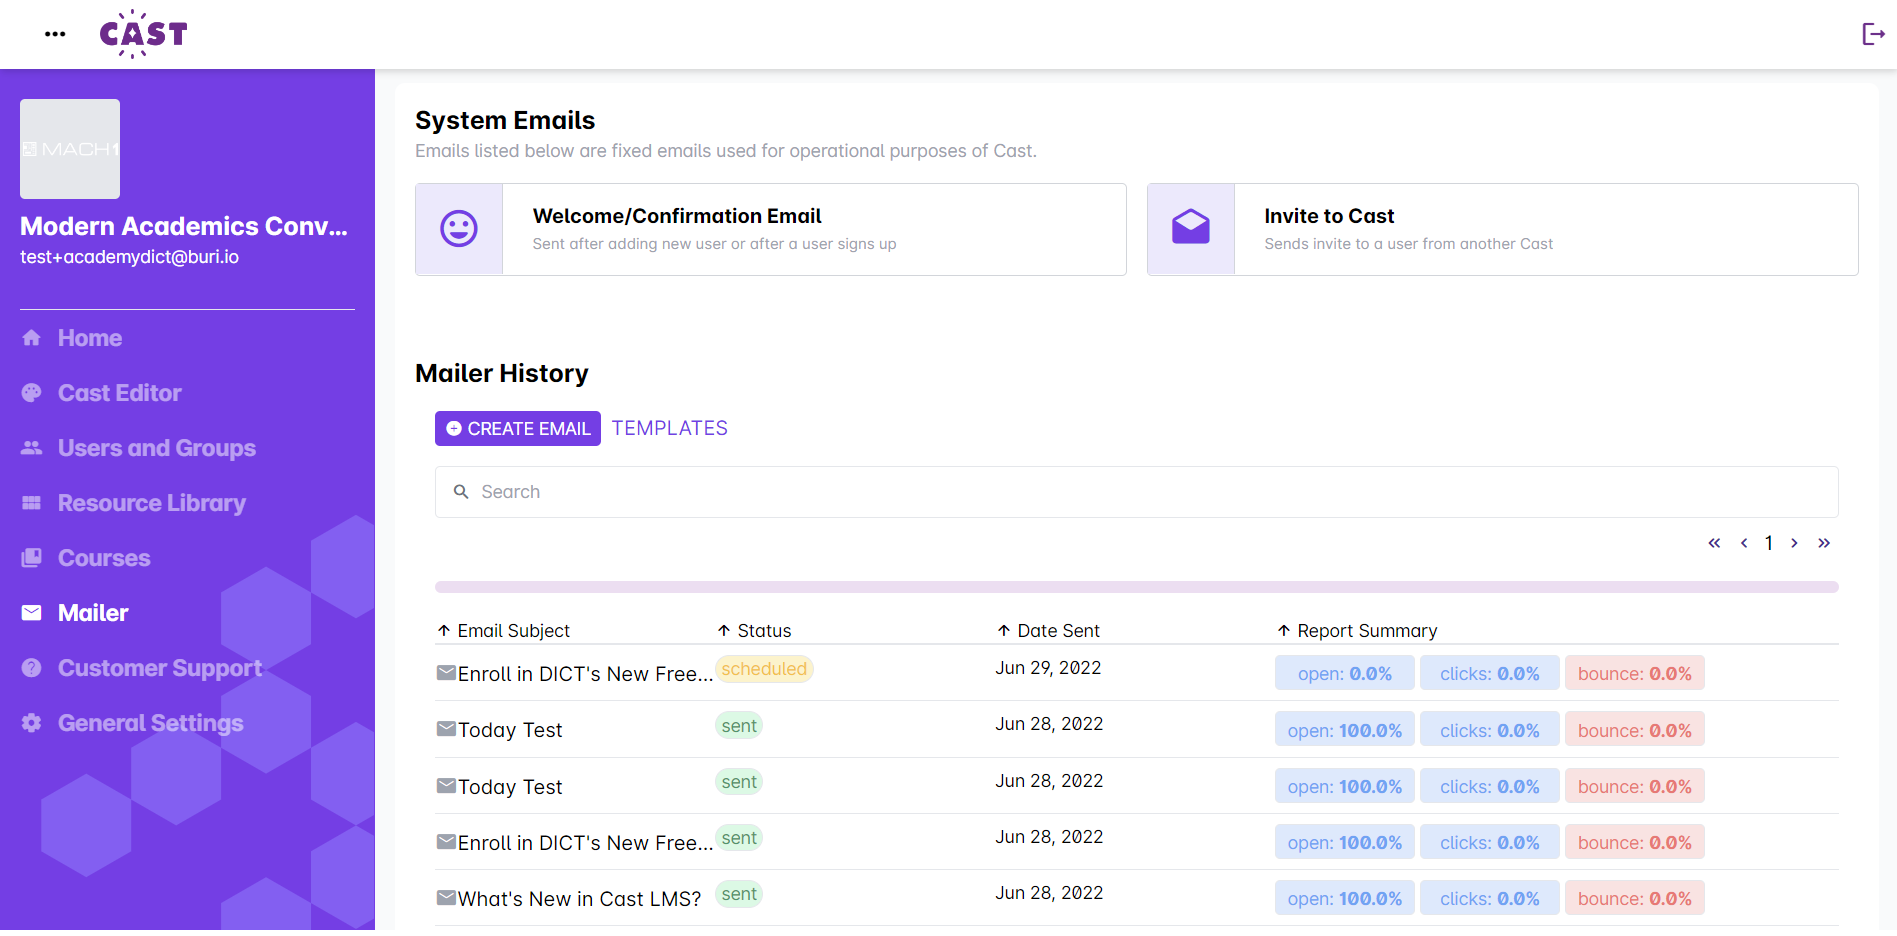1897x936 pixels.
Task: Click the smiley Welcome/Confirmation Email icon
Action: pos(459,229)
